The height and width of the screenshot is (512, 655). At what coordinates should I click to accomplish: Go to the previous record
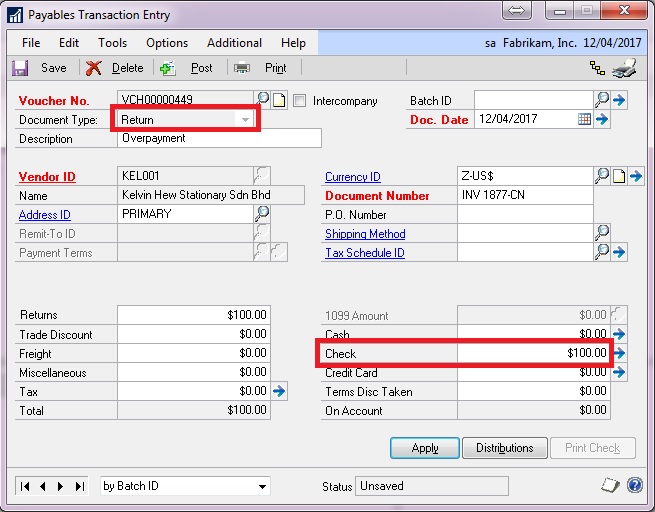(x=43, y=486)
